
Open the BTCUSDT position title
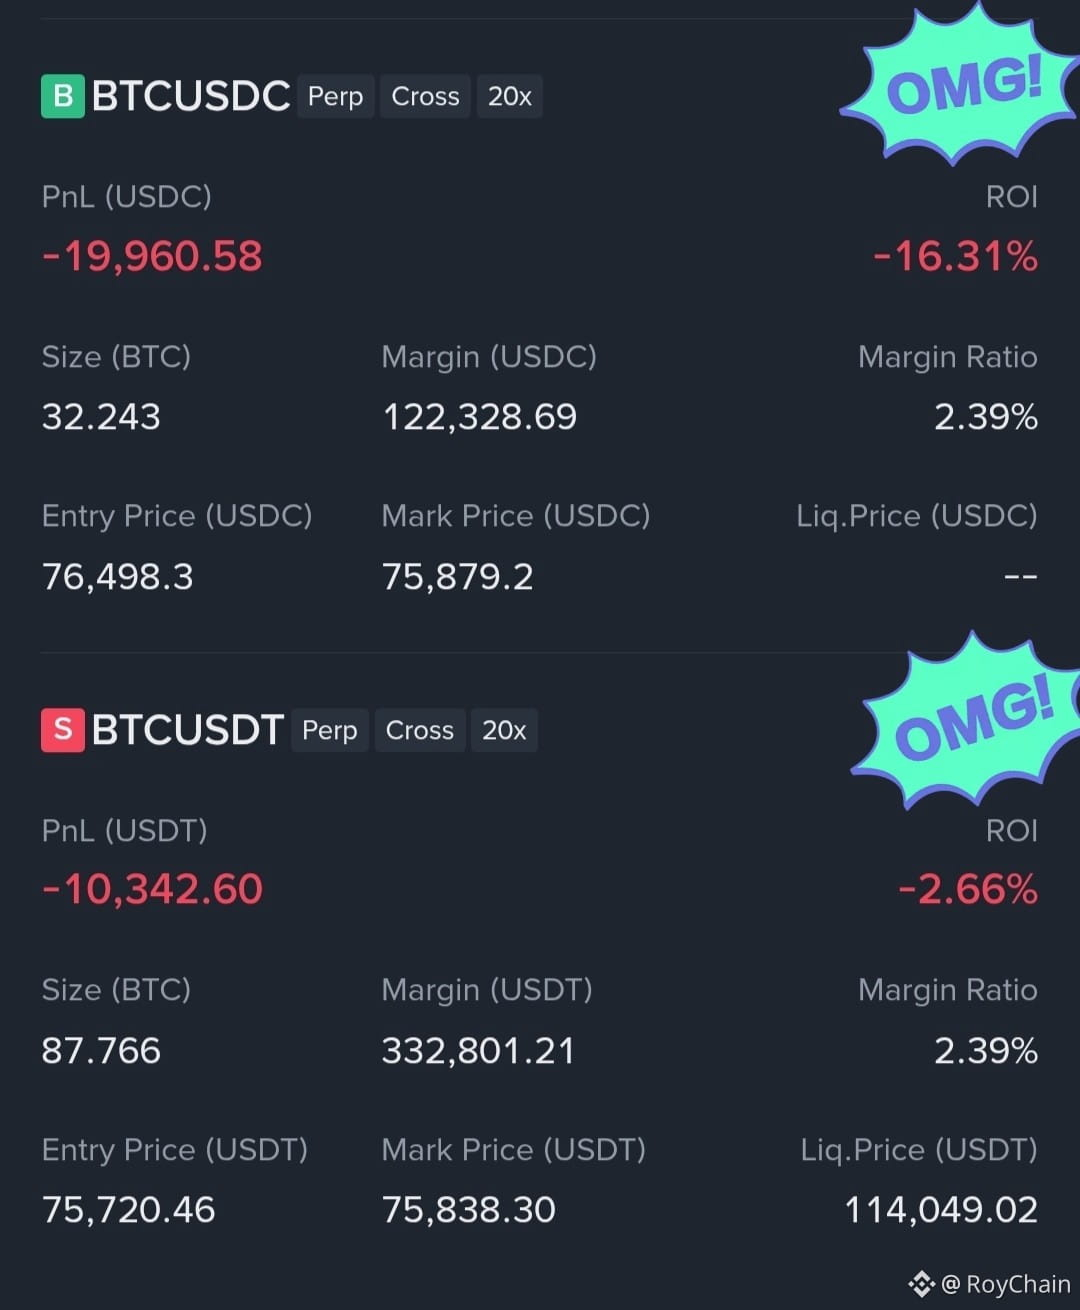[188, 730]
